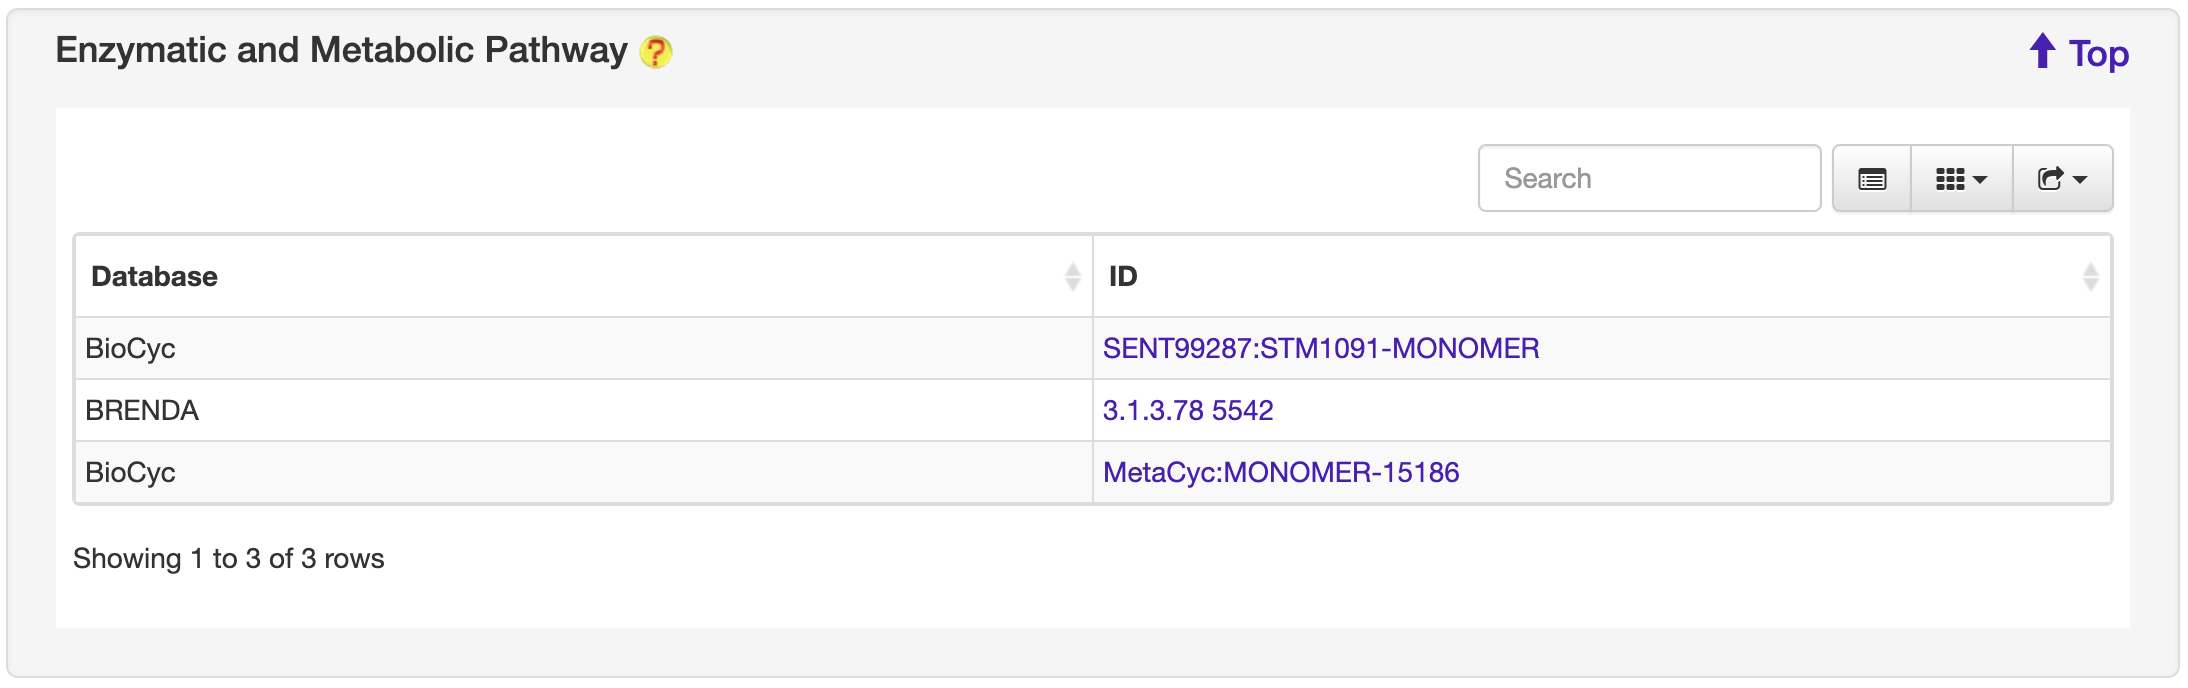Image resolution: width=2188 pixels, height=688 pixels.
Task: Open the 3.1.3.78 5542 BRENDA link
Action: click(x=1187, y=411)
